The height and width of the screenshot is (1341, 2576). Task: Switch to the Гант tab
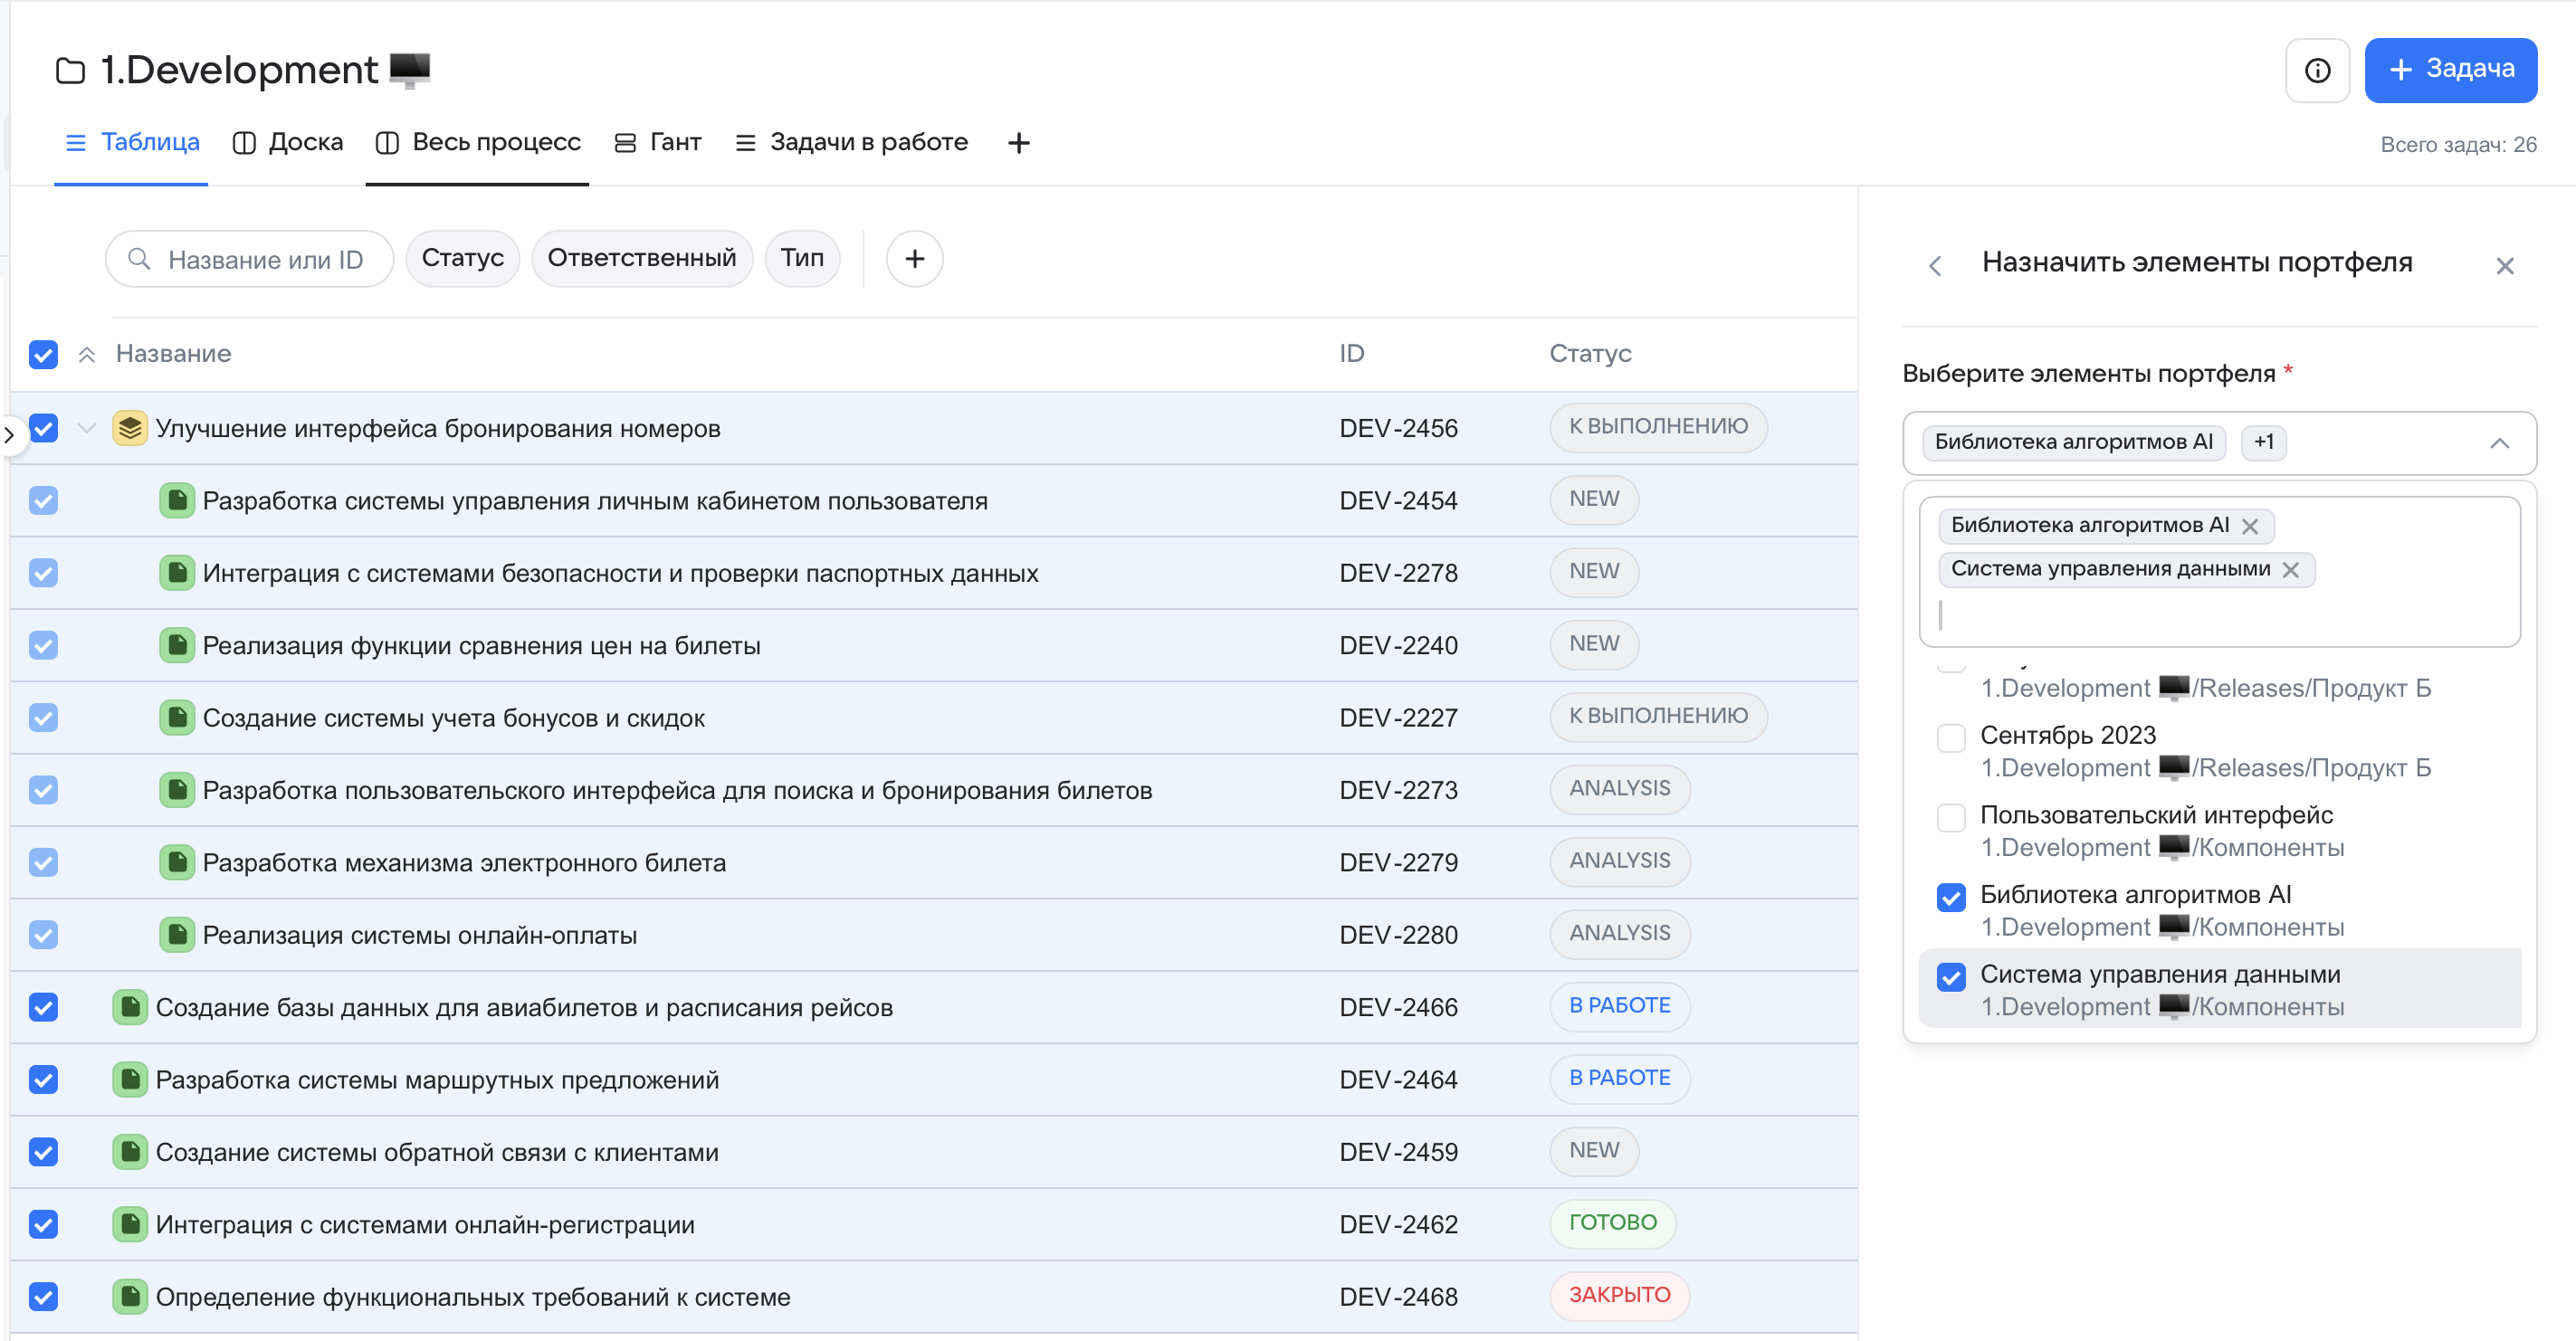pos(658,142)
